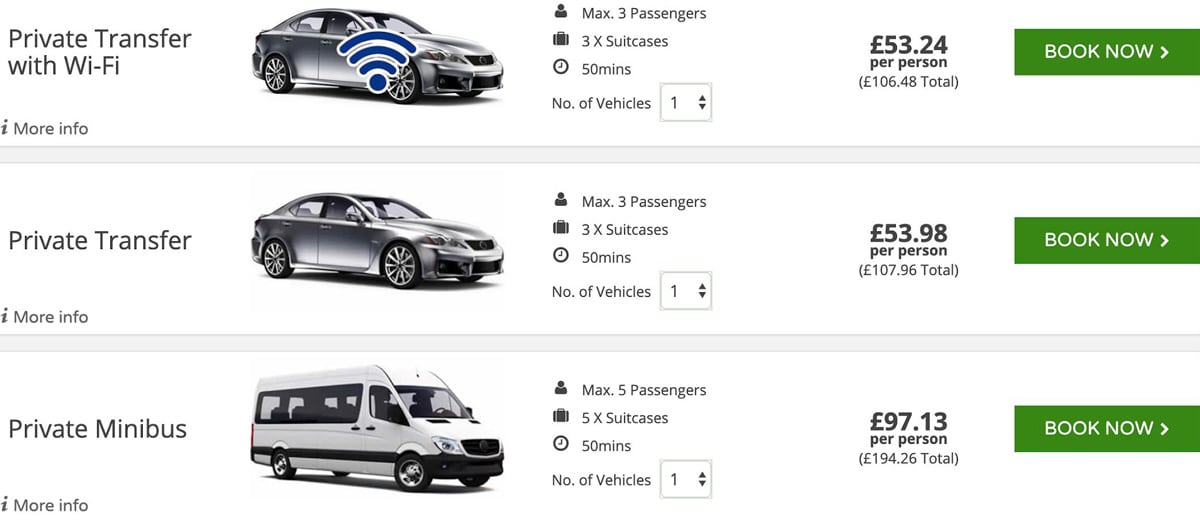The width and height of the screenshot is (1200, 520).
Task: Book the Private Transfer with Wi-Fi at £53.24
Action: coord(1106,52)
